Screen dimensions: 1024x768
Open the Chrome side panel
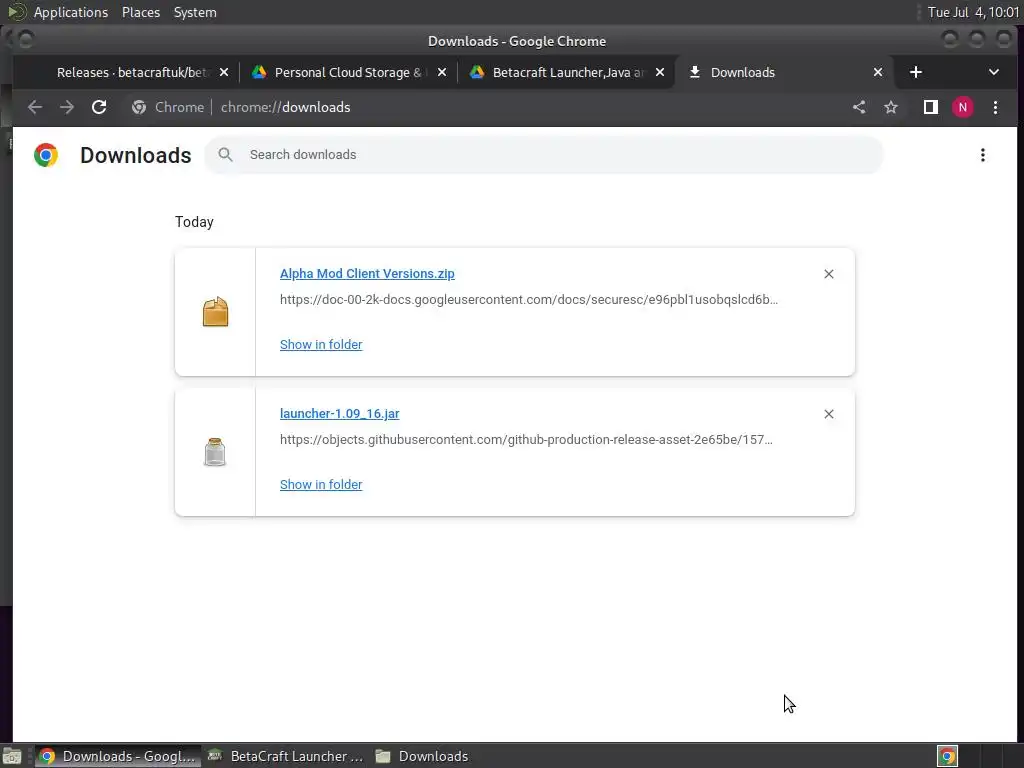[931, 107]
